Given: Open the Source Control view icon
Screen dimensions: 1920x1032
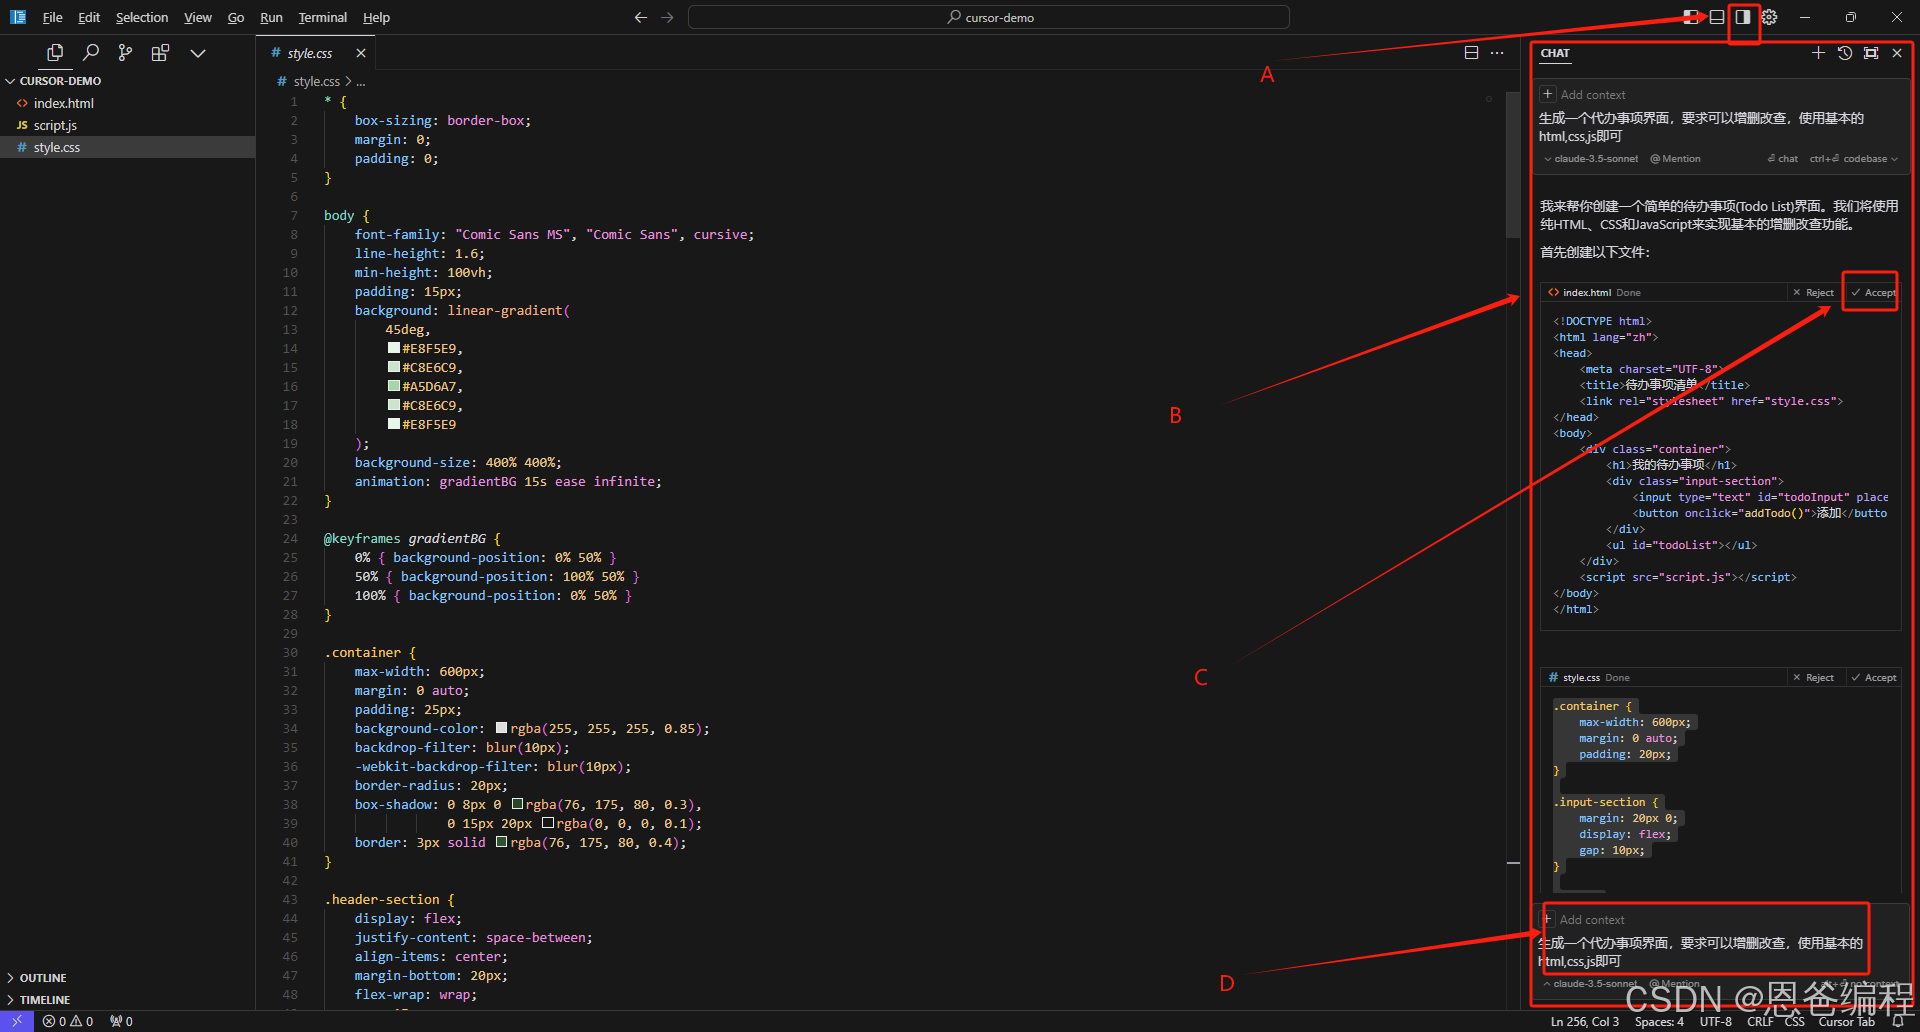Looking at the screenshot, I should click(125, 53).
